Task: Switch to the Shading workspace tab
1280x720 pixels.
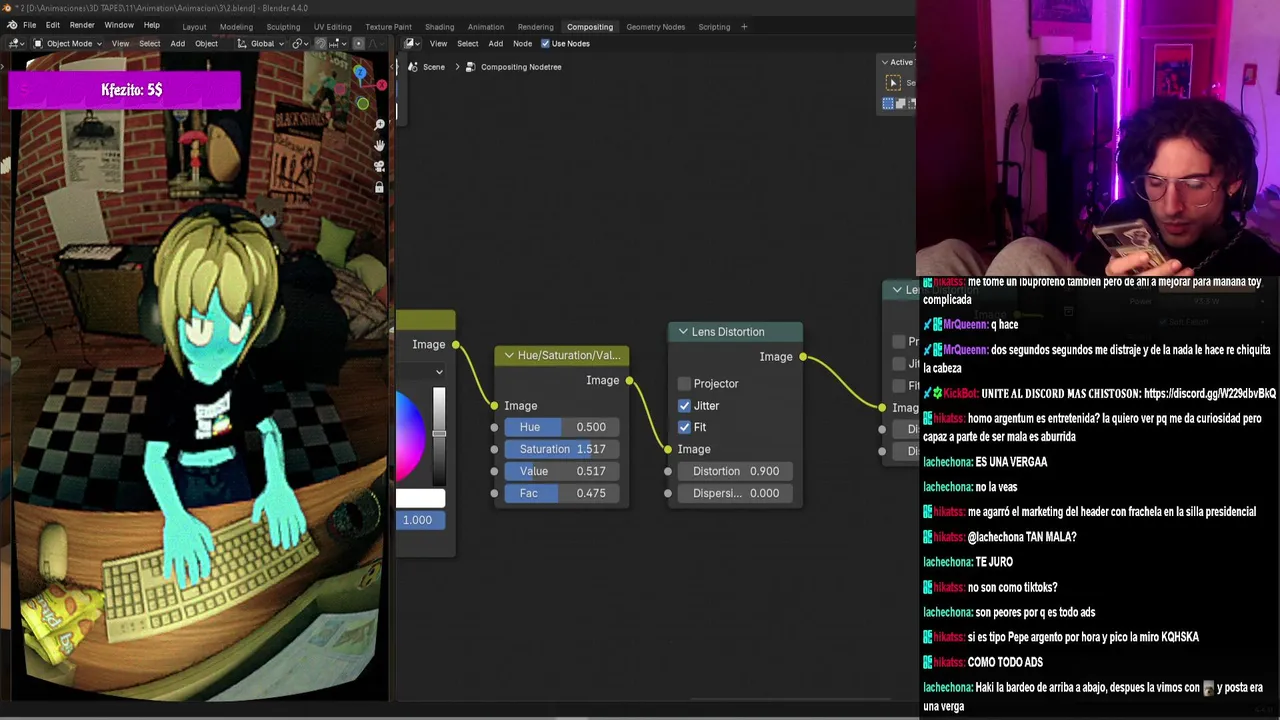Action: [x=439, y=27]
